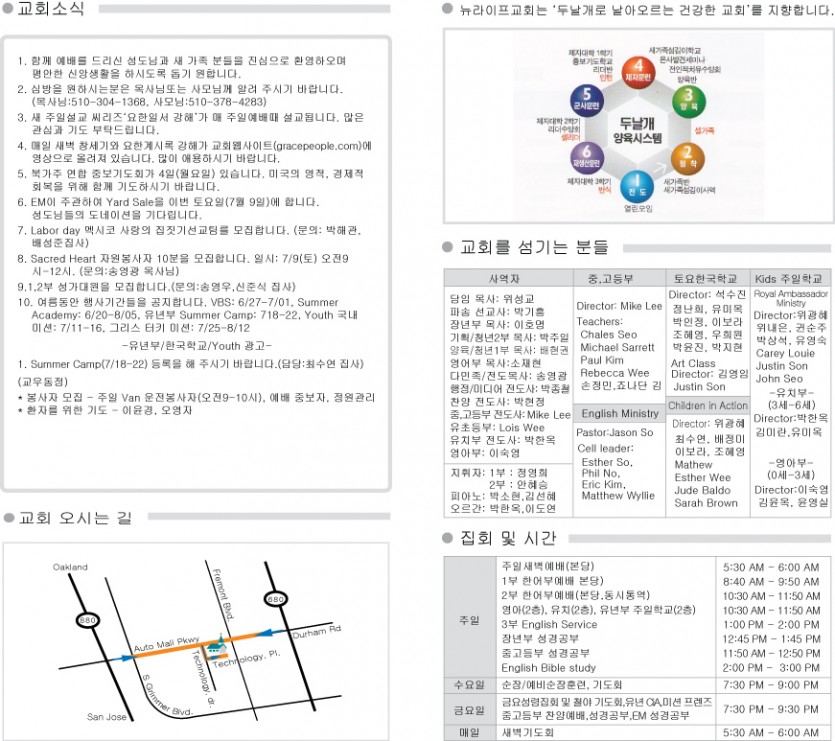
Task: Click the Oakland label on the map
Action: [70, 567]
